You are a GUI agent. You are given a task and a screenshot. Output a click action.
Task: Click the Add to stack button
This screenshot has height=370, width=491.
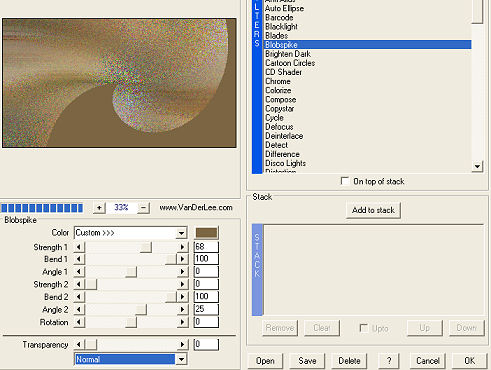point(373,210)
